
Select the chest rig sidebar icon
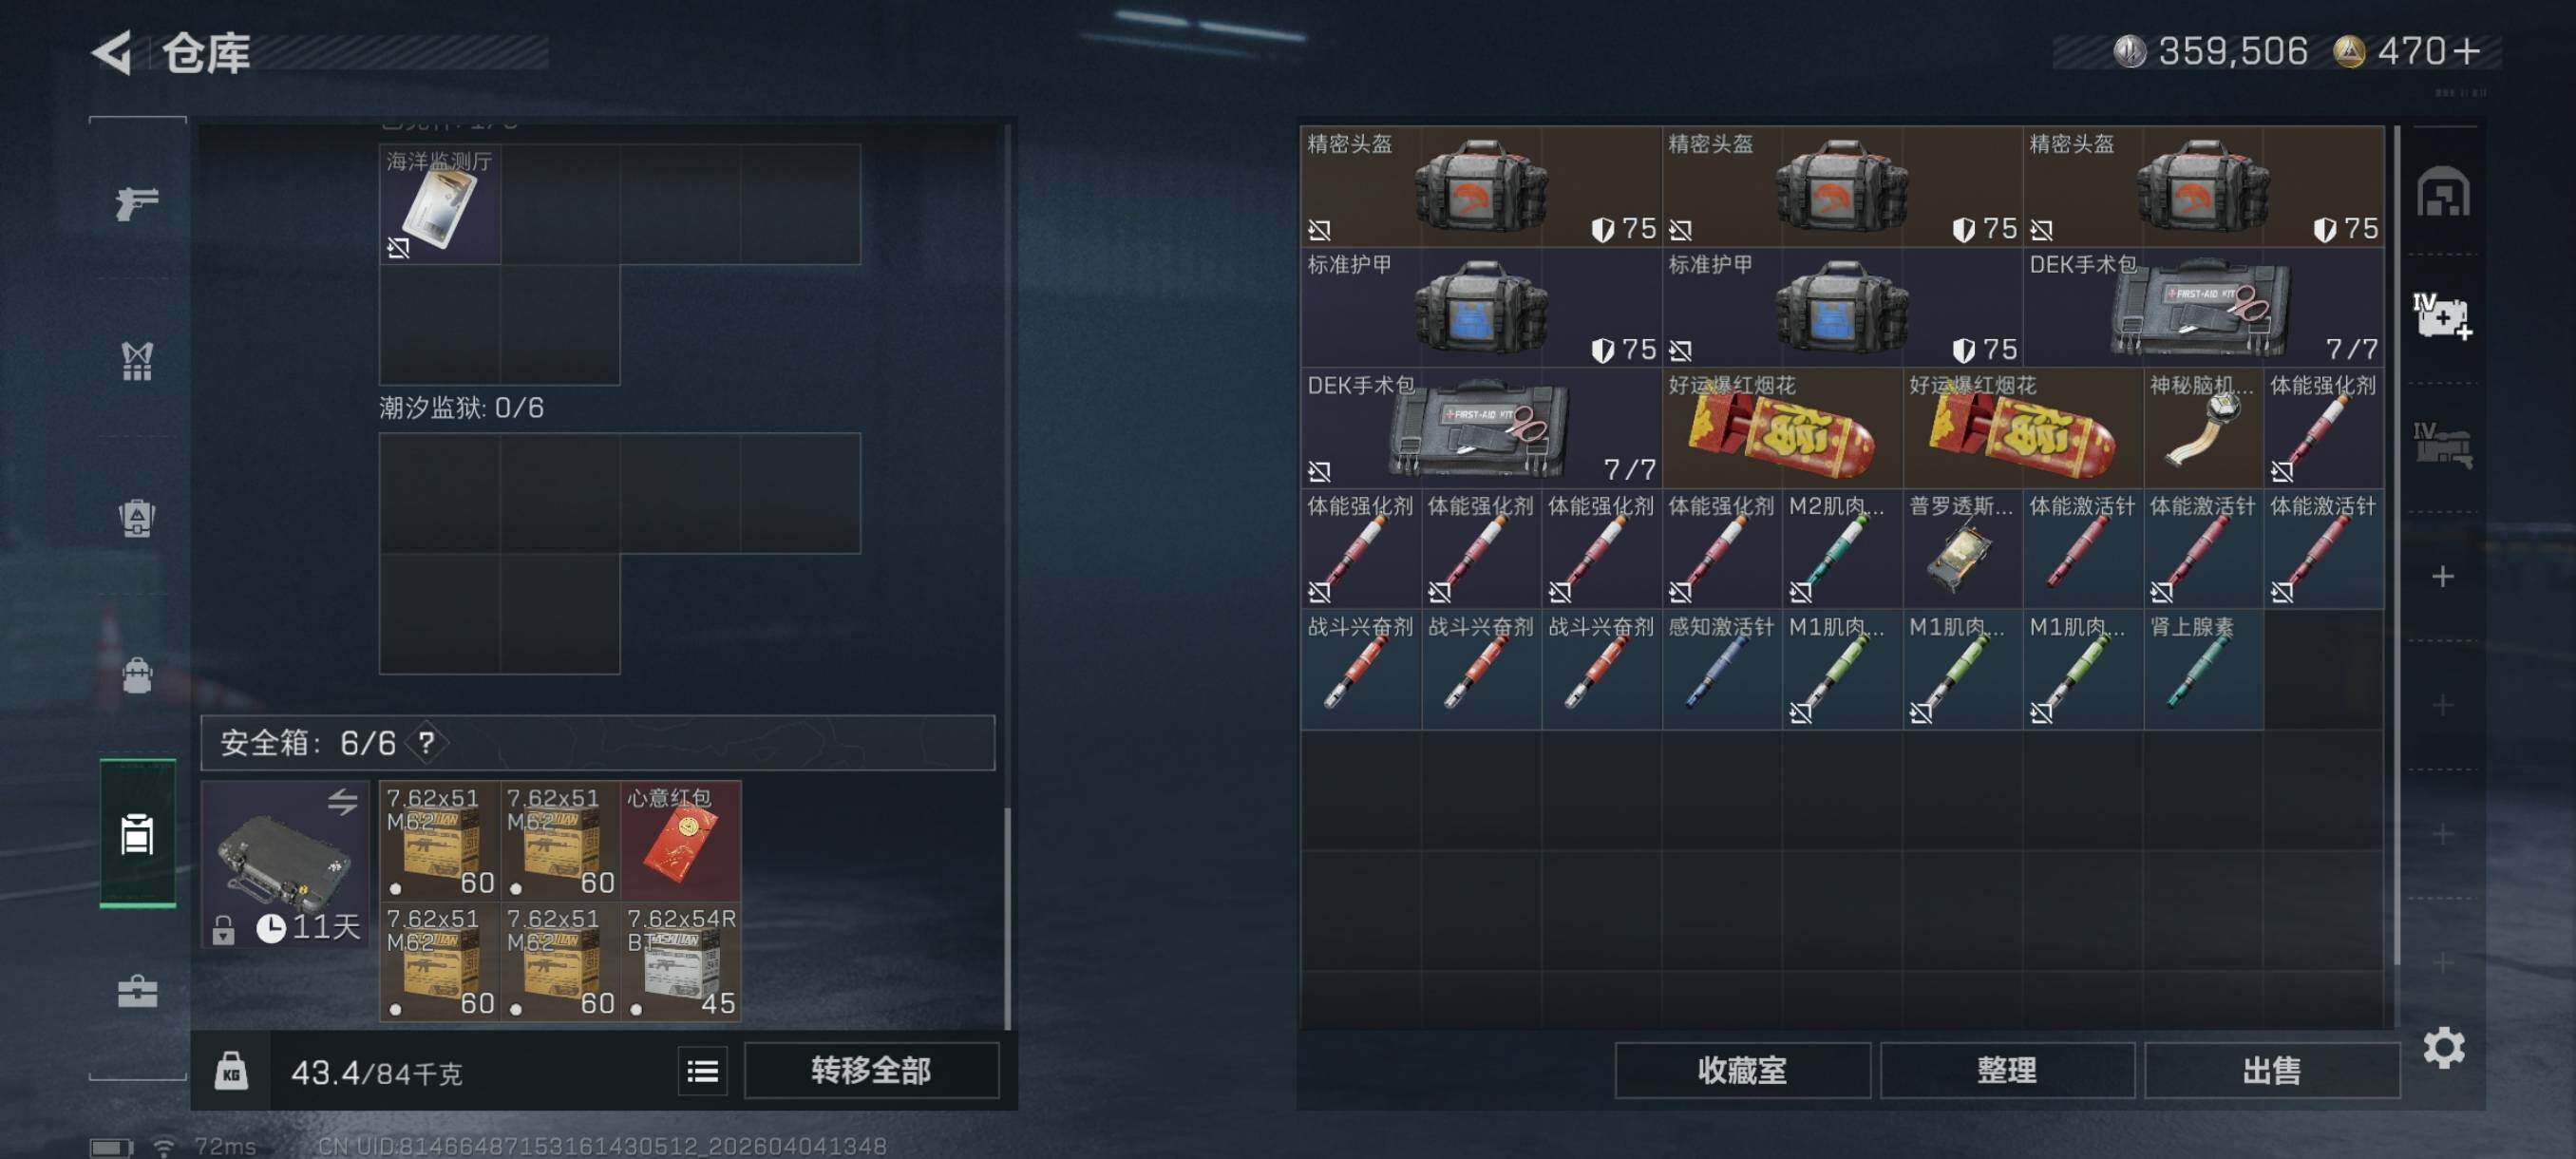pyautogui.click(x=137, y=518)
